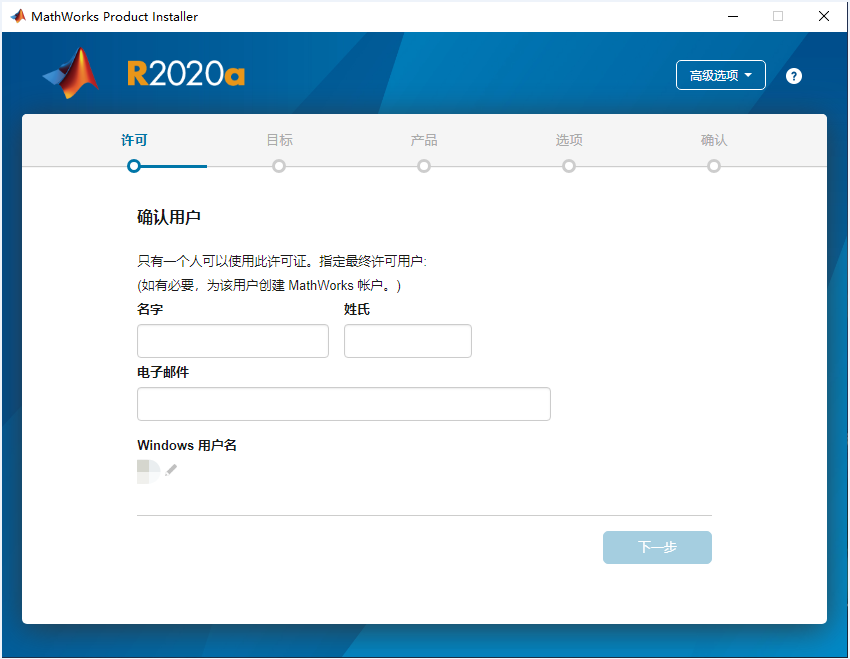This screenshot has width=850, height=659.
Task: Select the 许可 step tab
Action: coord(134,140)
